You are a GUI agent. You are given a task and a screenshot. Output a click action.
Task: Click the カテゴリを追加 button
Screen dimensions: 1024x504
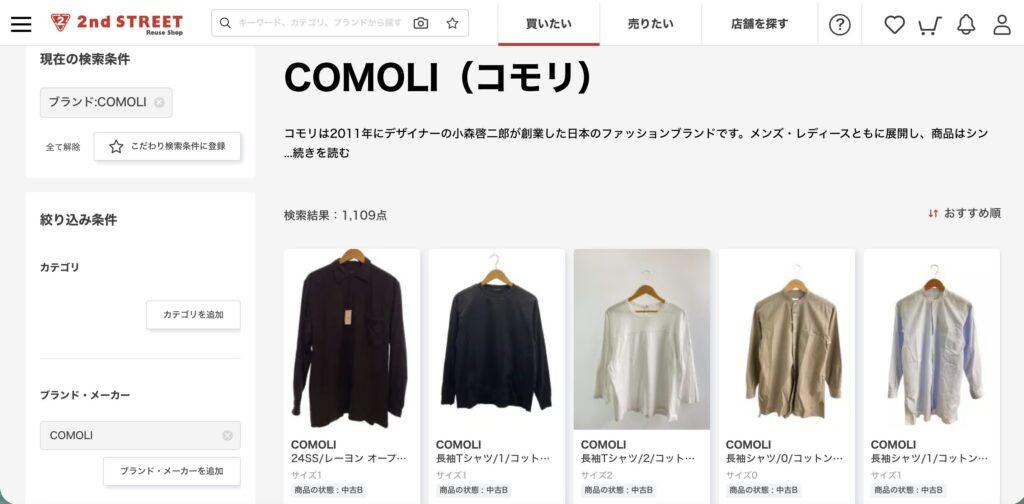coord(193,315)
